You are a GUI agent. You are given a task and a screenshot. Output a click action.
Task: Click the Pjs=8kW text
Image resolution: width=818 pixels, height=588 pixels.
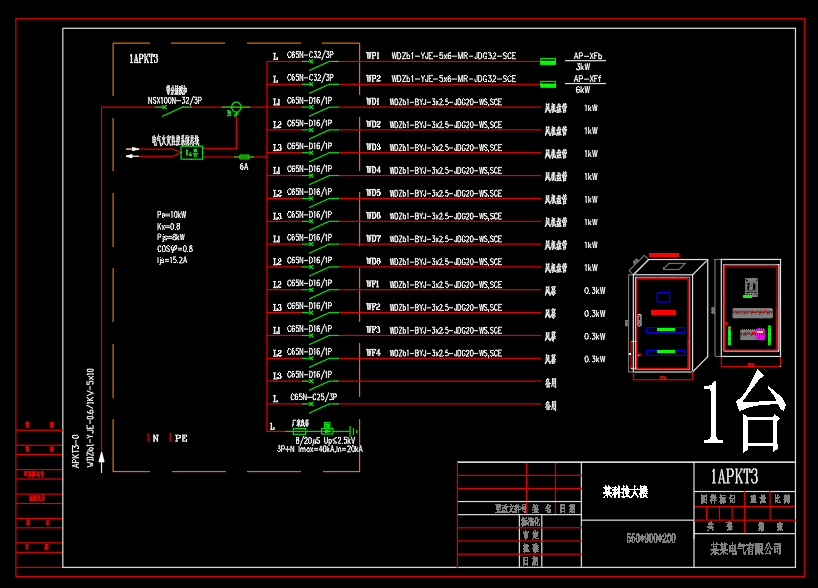(171, 237)
